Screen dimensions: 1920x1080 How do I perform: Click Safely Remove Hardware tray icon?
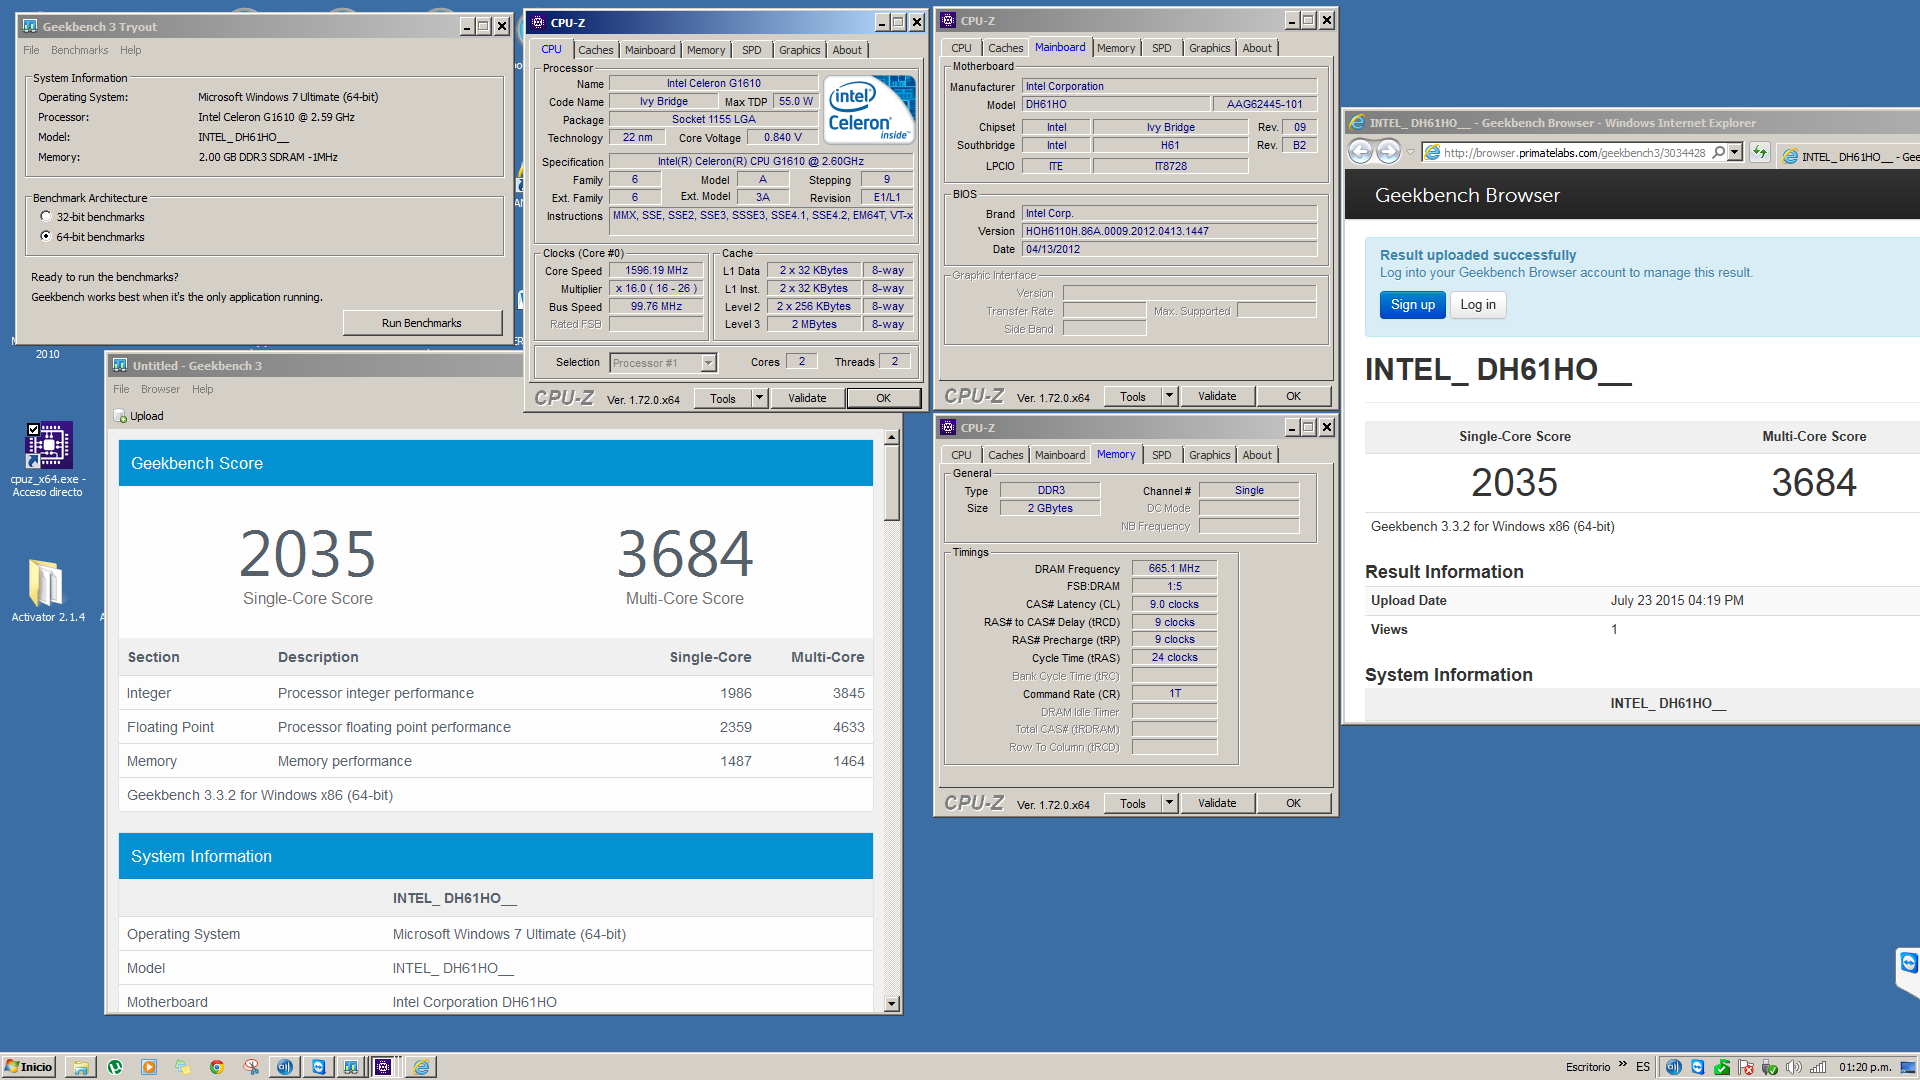click(1770, 1067)
